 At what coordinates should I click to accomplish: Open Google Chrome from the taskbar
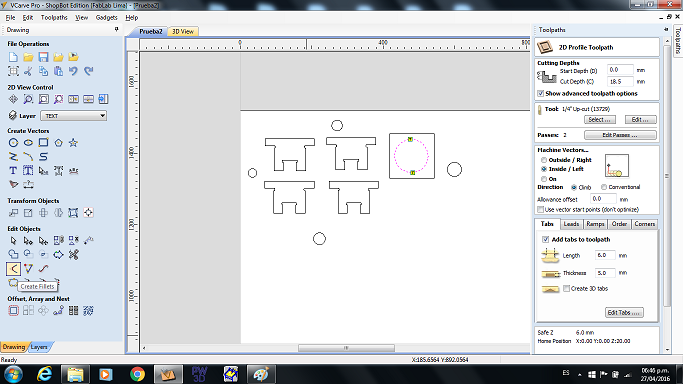pos(137,374)
